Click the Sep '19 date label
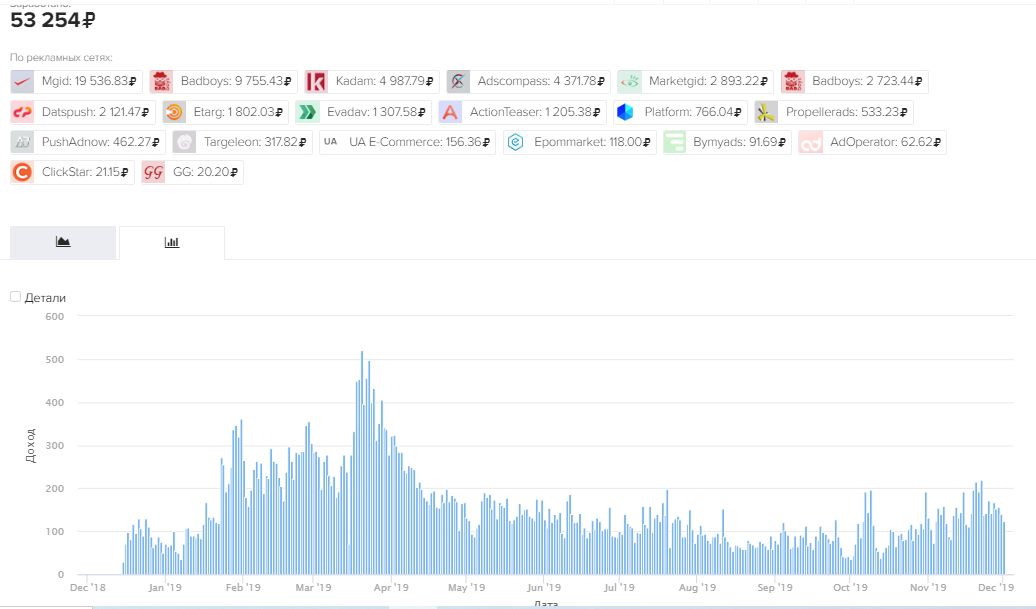 (775, 587)
